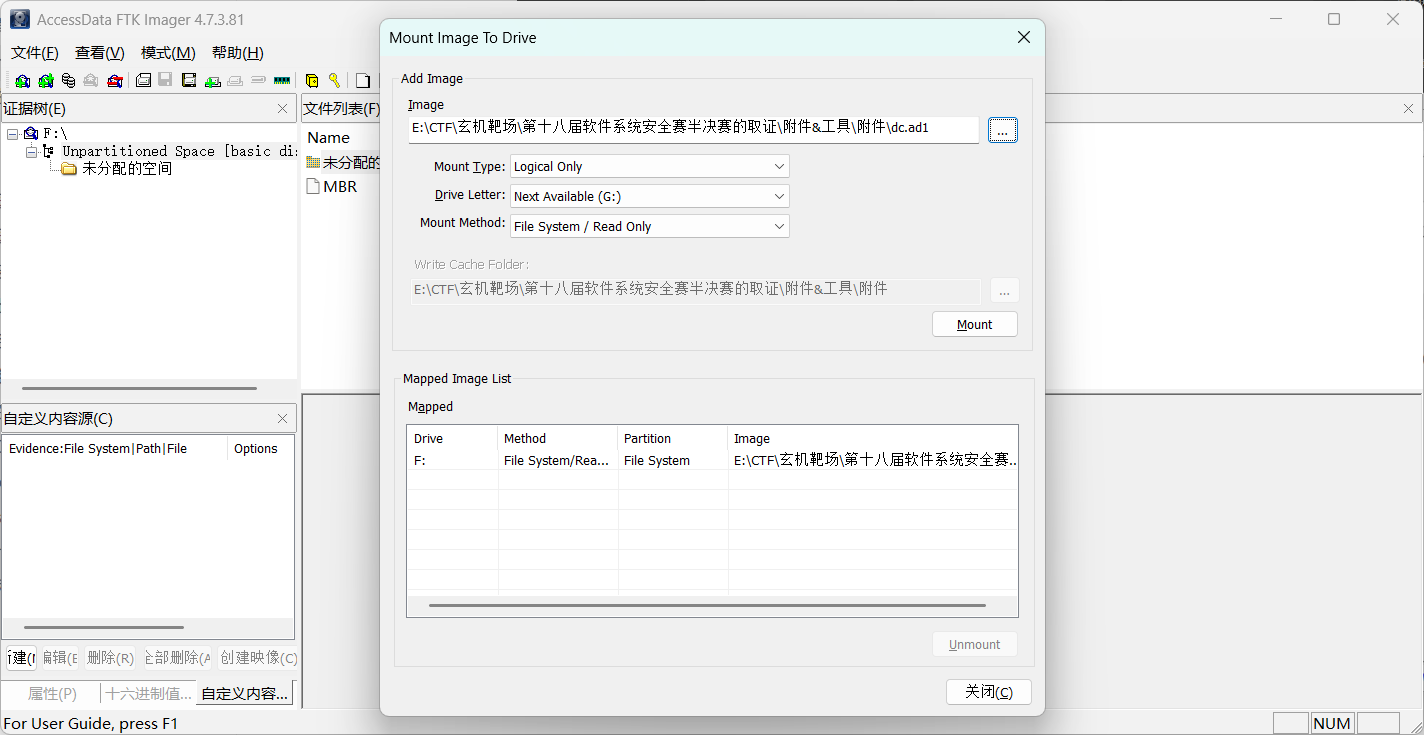This screenshot has width=1424, height=735.
Task: Click the Partition column header
Action: point(673,438)
